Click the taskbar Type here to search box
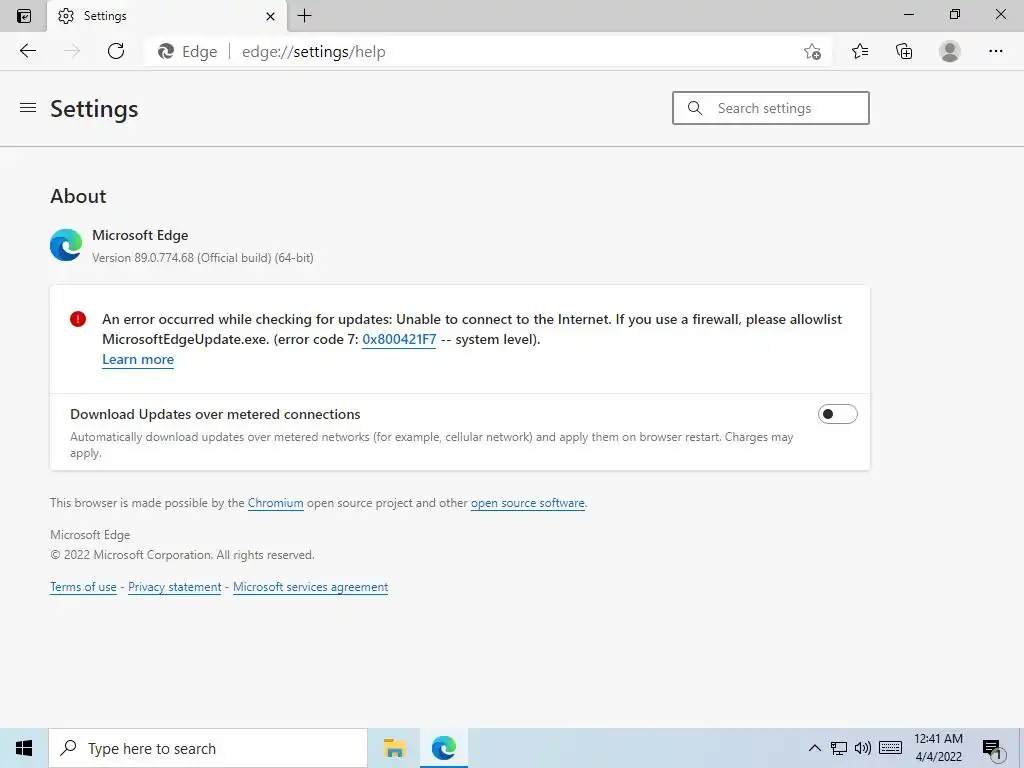This screenshot has width=1024, height=768. (208, 748)
